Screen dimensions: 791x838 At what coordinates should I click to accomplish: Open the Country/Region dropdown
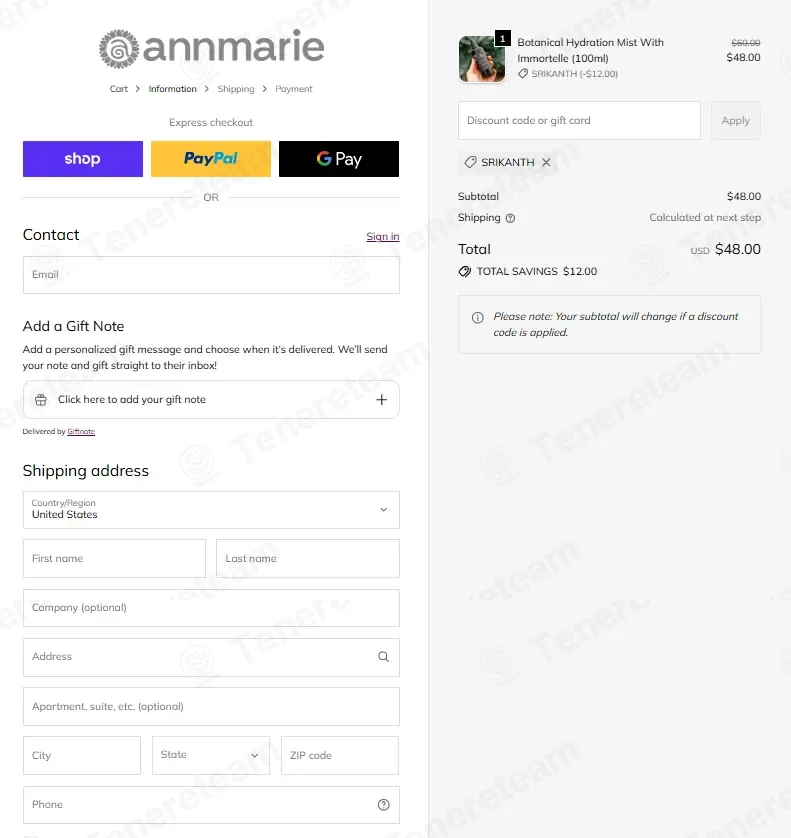point(211,510)
